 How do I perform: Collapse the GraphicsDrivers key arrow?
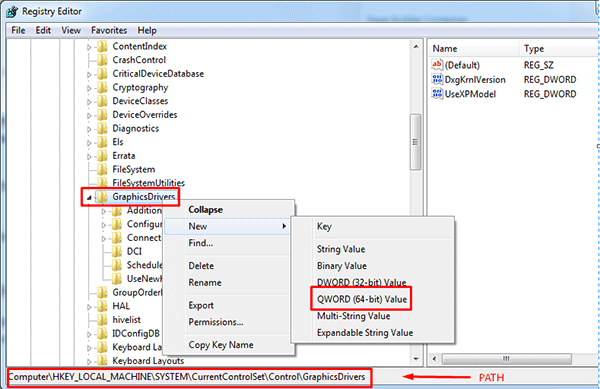click(89, 197)
